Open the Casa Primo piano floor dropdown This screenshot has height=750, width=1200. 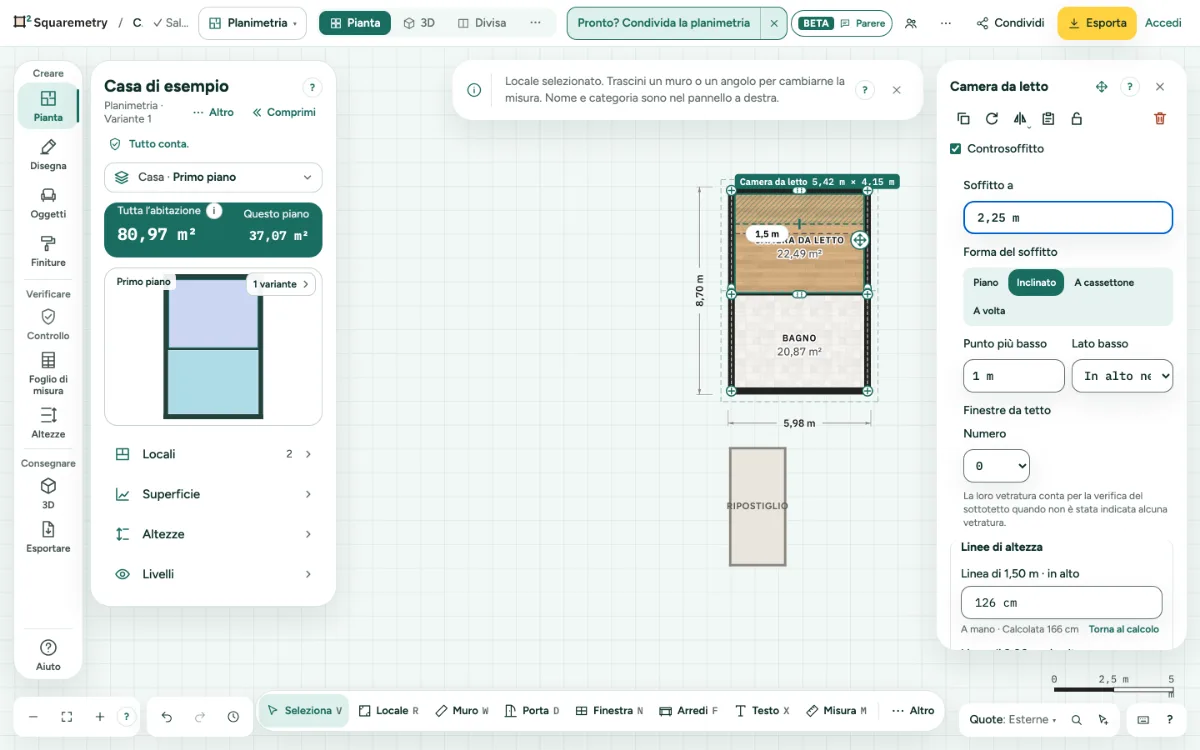(213, 177)
